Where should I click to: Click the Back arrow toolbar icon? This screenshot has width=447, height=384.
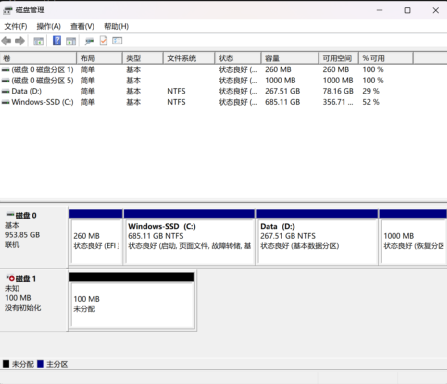point(6,41)
